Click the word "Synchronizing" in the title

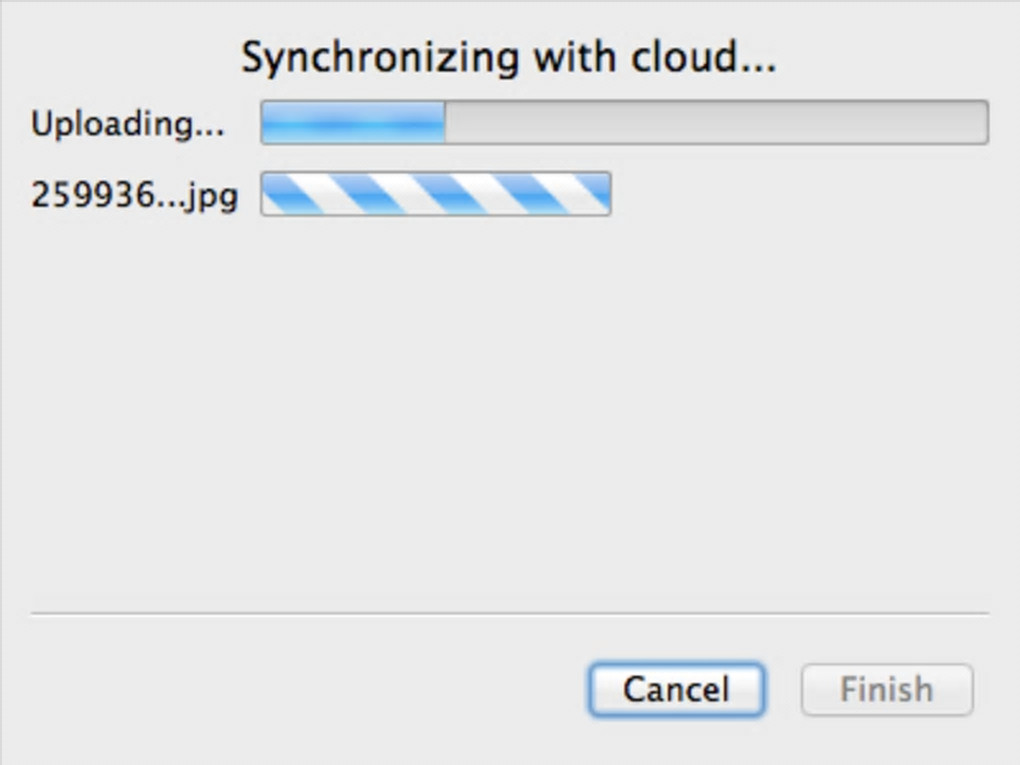pos(380,59)
